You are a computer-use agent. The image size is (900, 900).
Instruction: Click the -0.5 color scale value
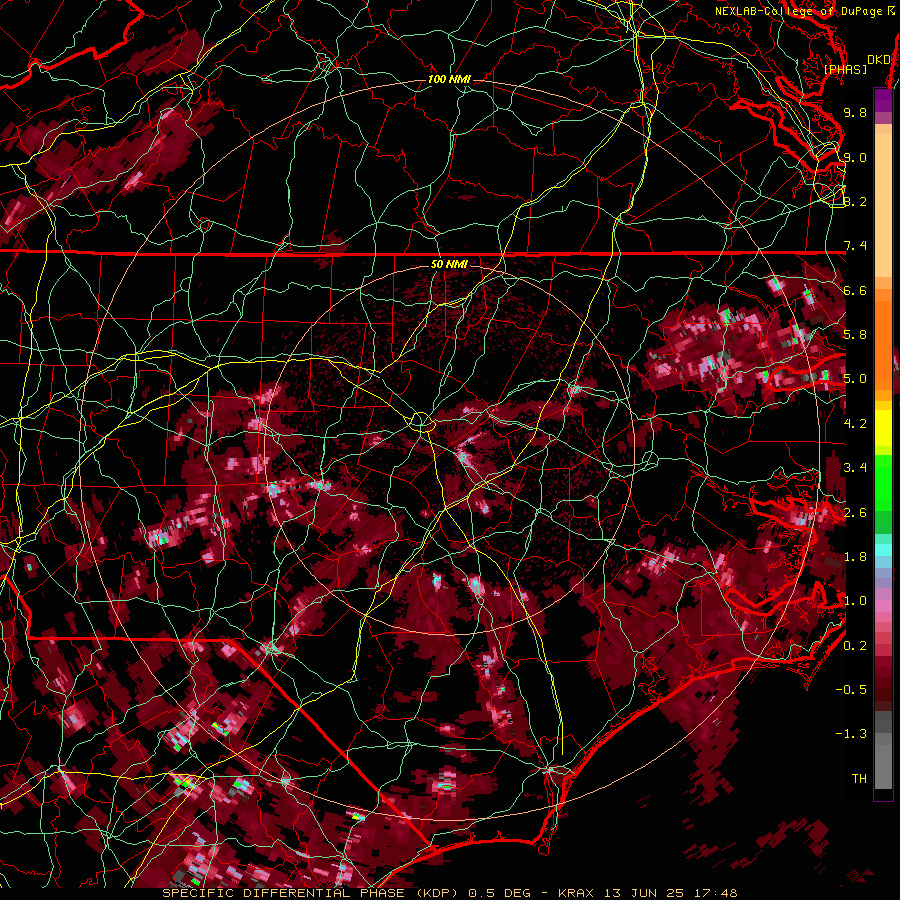(851, 690)
